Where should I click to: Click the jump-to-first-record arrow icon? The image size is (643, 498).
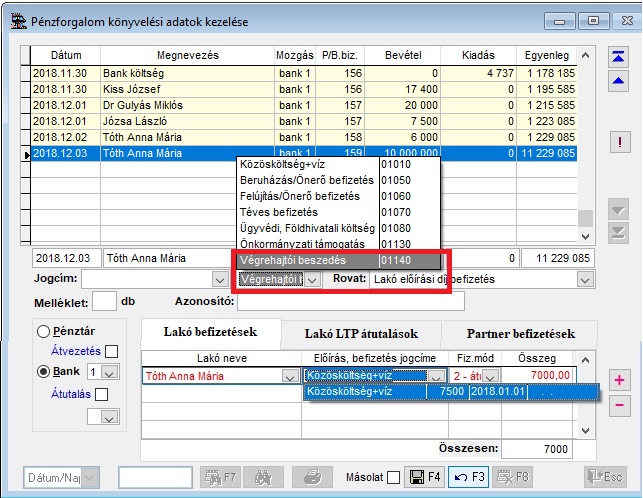click(x=619, y=57)
